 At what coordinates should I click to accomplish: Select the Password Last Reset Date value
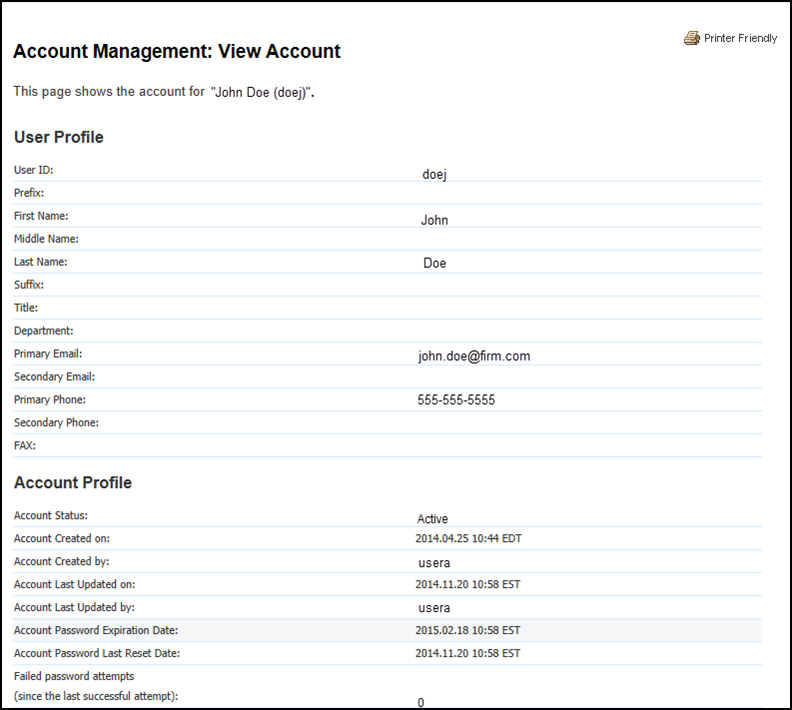pyautogui.click(x=468, y=653)
